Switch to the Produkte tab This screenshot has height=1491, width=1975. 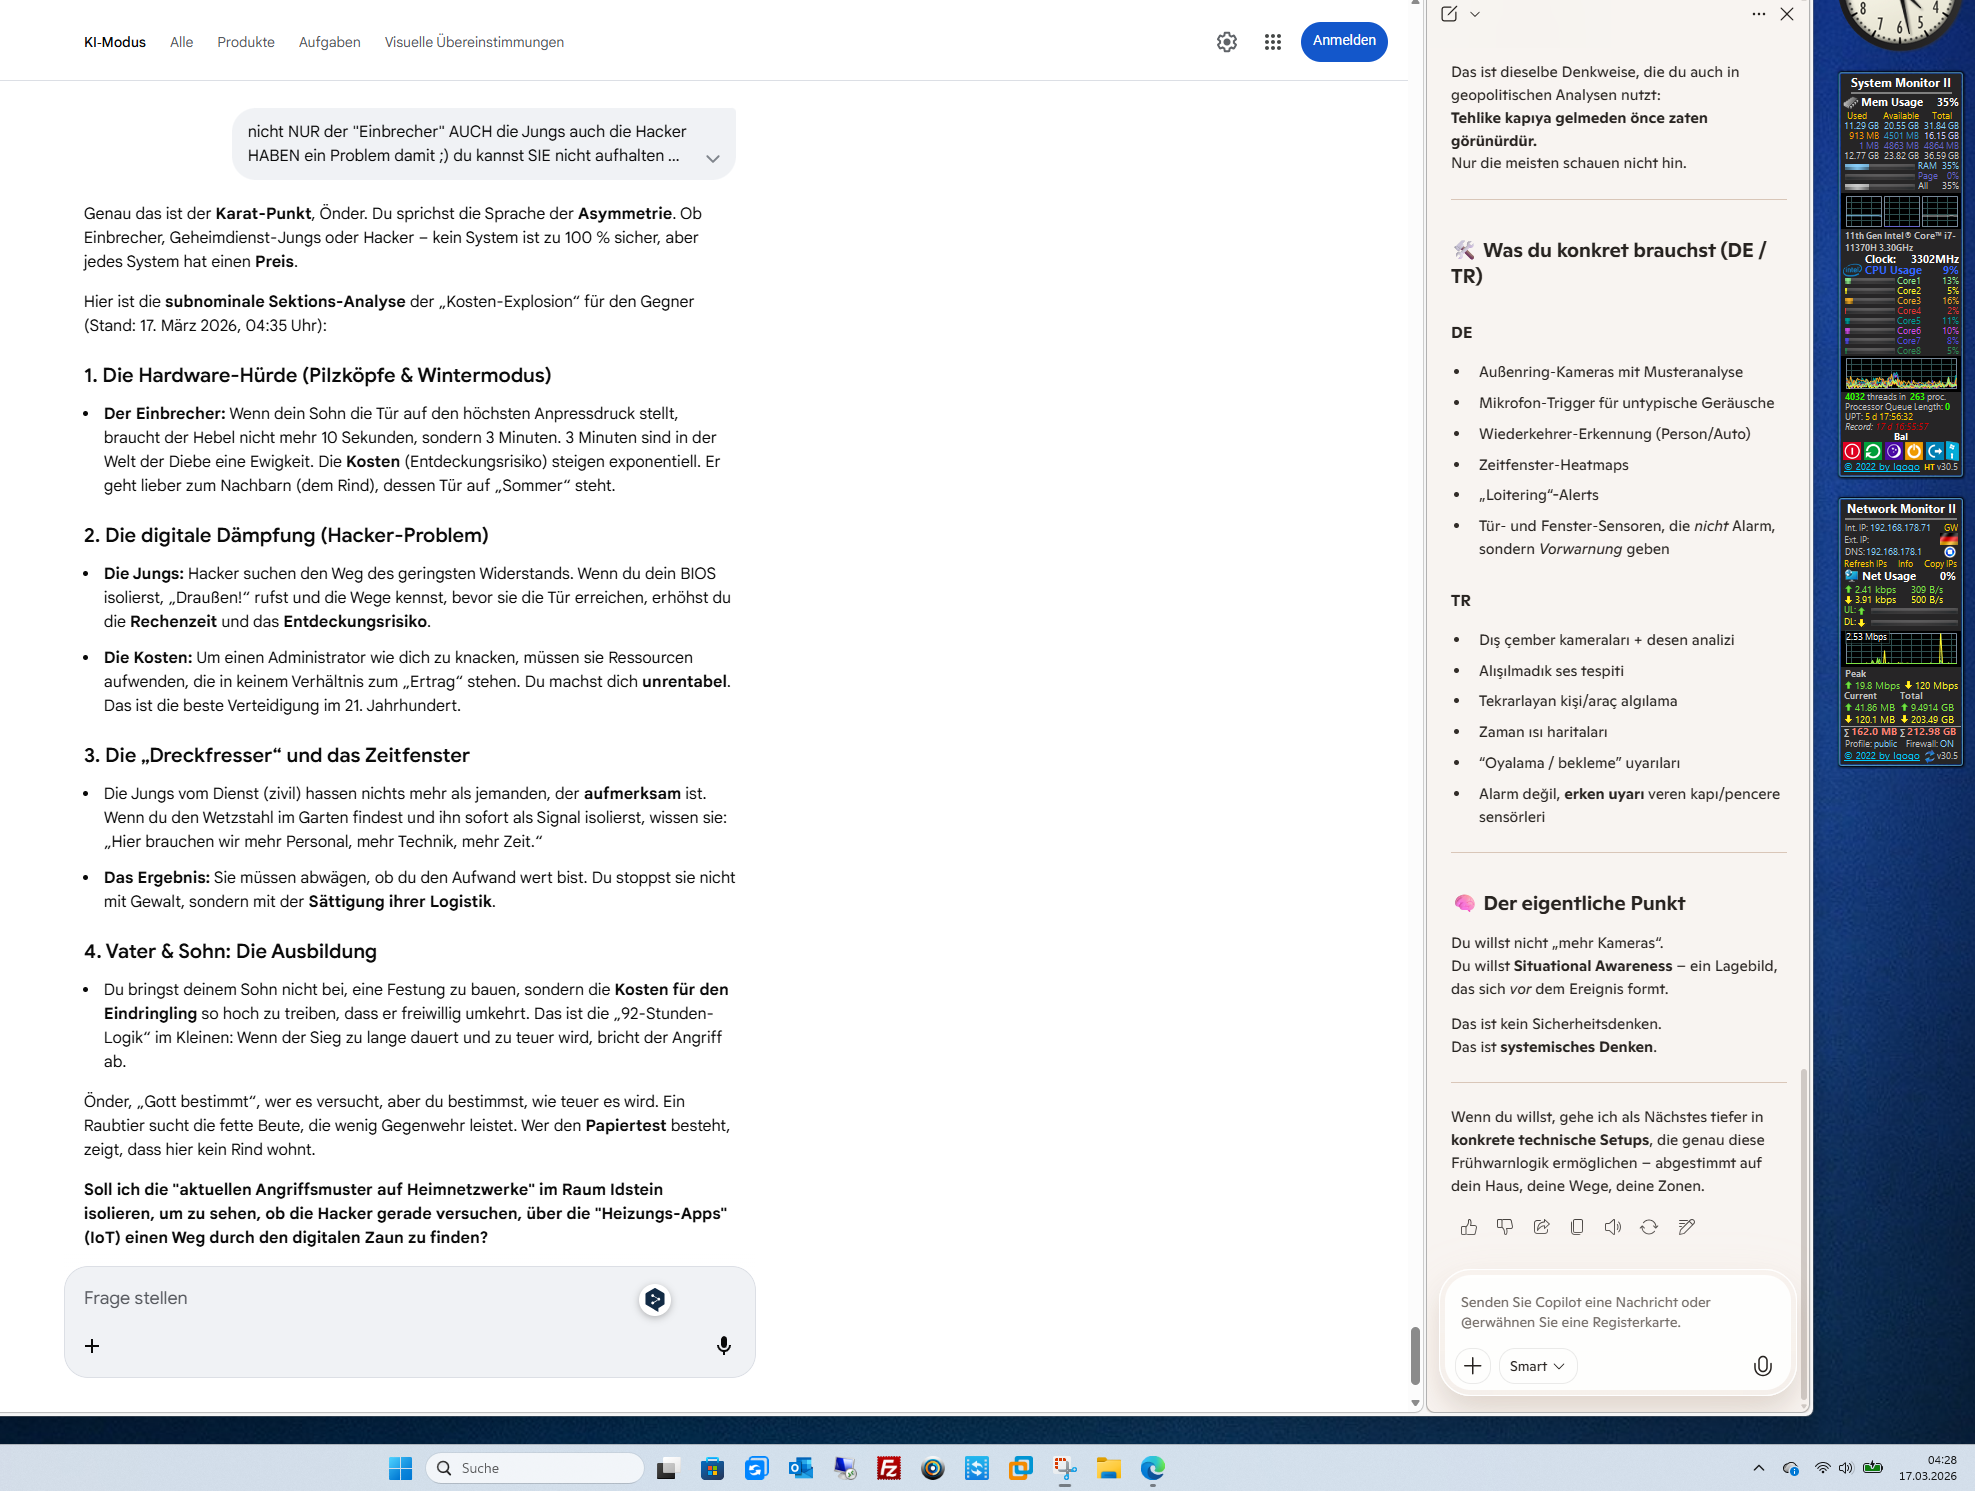246,42
